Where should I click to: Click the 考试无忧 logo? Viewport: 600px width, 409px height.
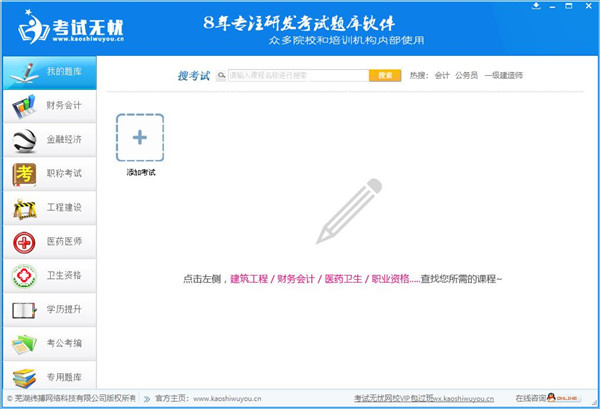click(x=71, y=27)
